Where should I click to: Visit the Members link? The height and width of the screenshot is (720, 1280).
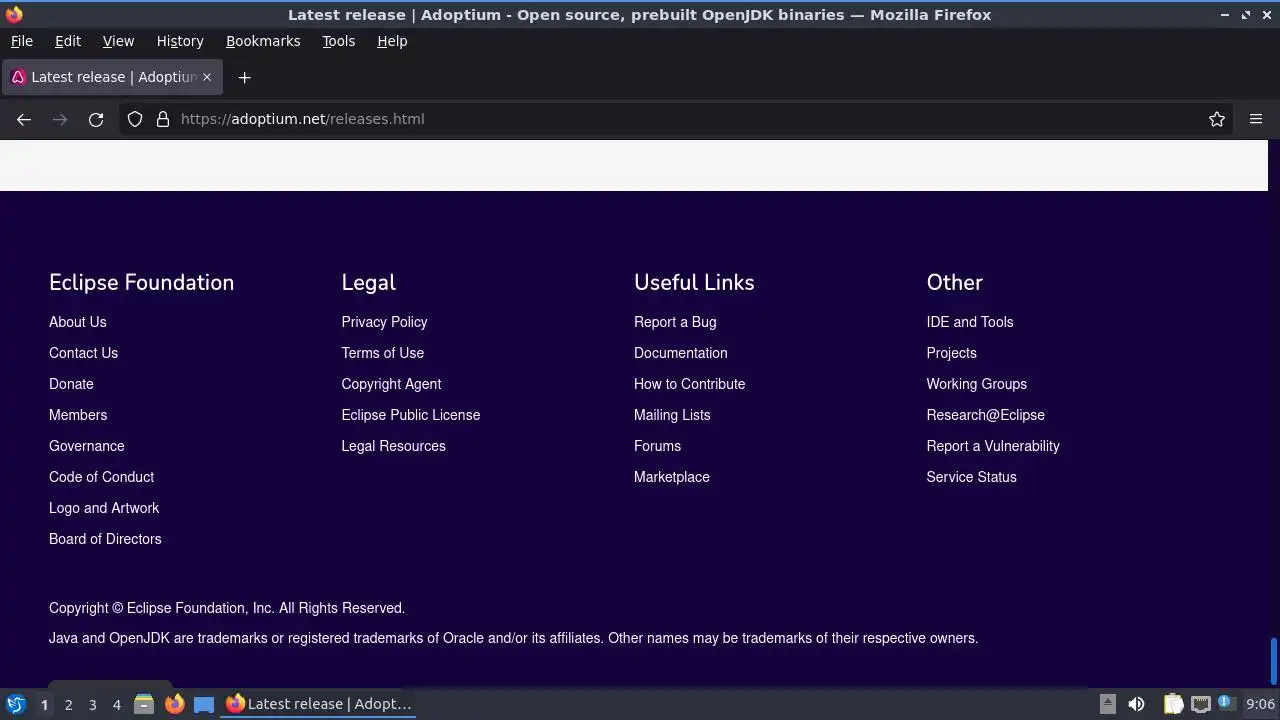78,415
